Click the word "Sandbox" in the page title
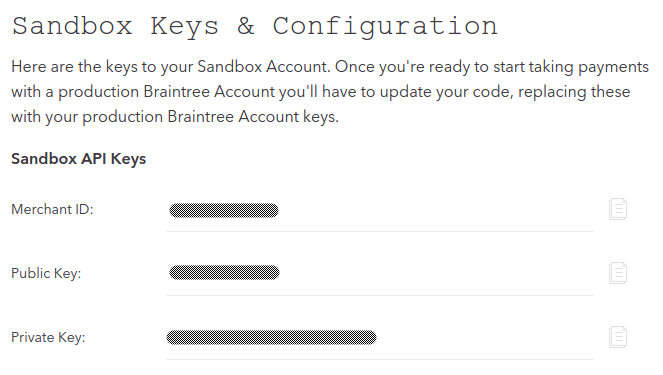The width and height of the screenshot is (663, 375). [72, 26]
